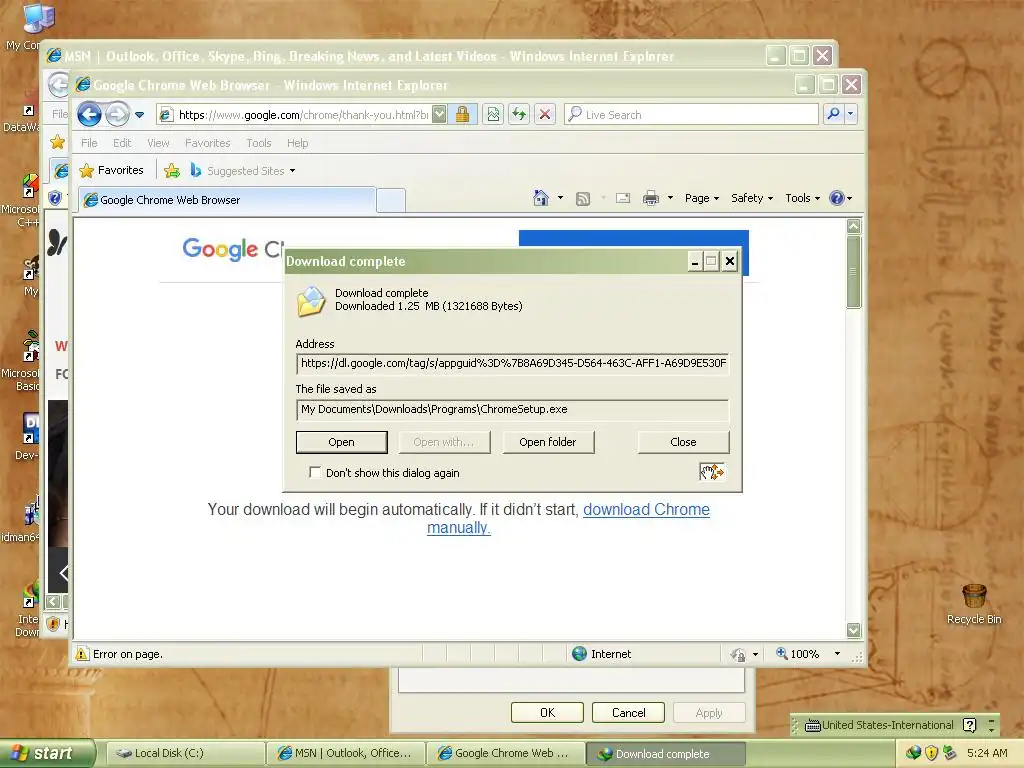Open the View menu
This screenshot has width=1024, height=768.
point(158,143)
